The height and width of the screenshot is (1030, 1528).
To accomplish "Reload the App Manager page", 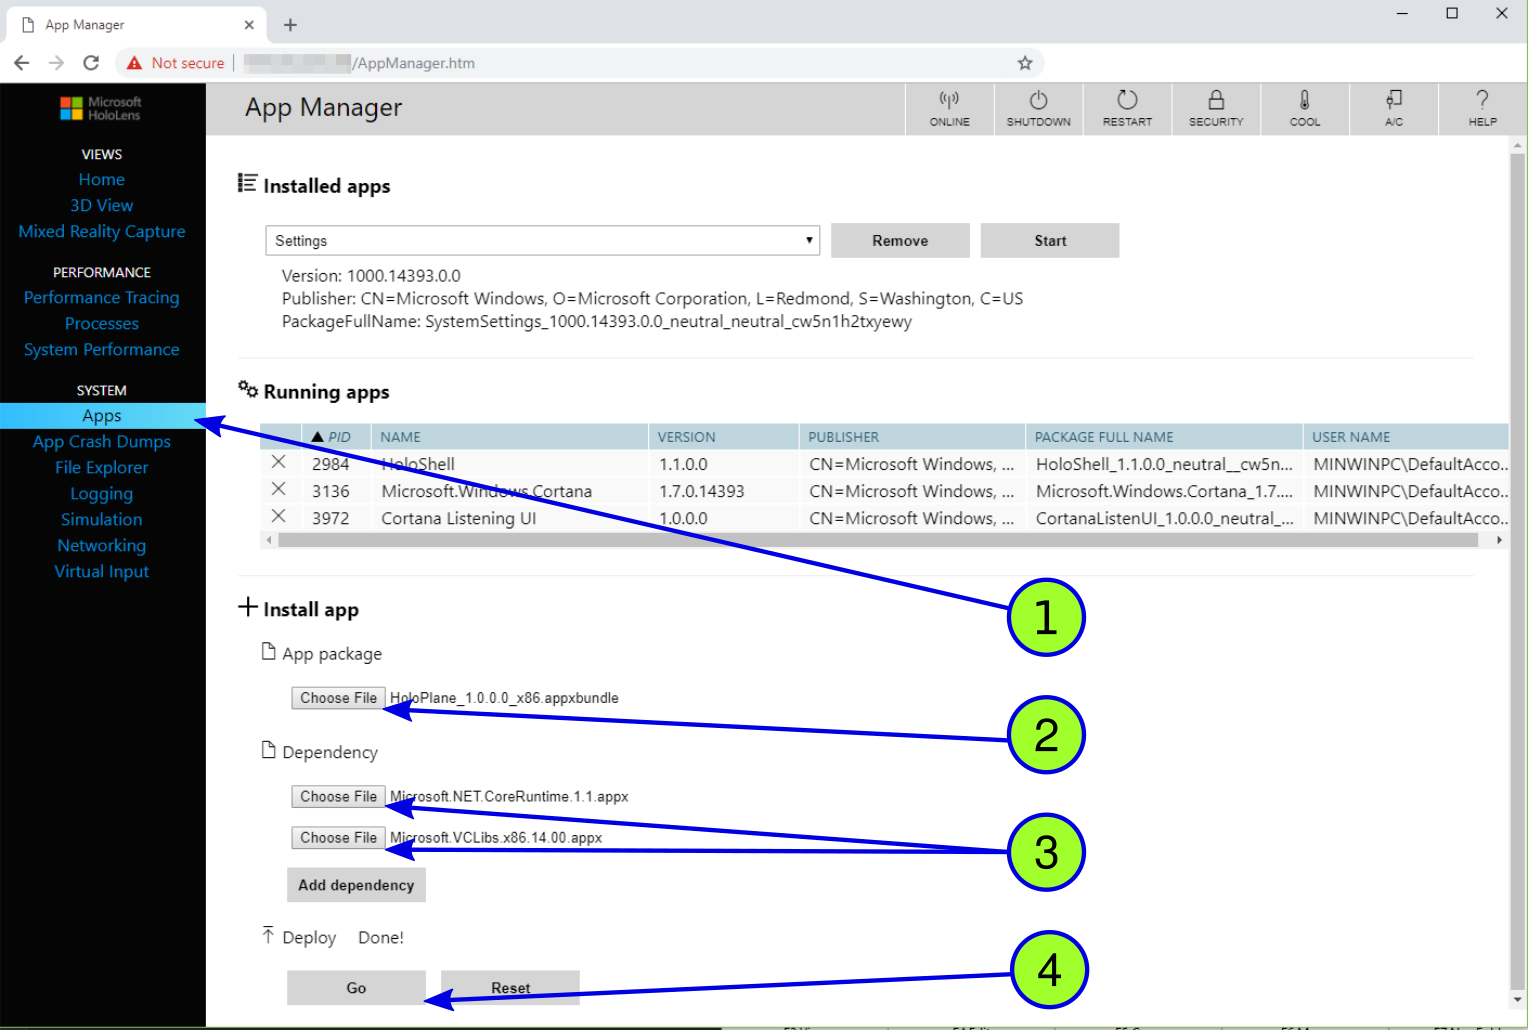I will (x=91, y=63).
